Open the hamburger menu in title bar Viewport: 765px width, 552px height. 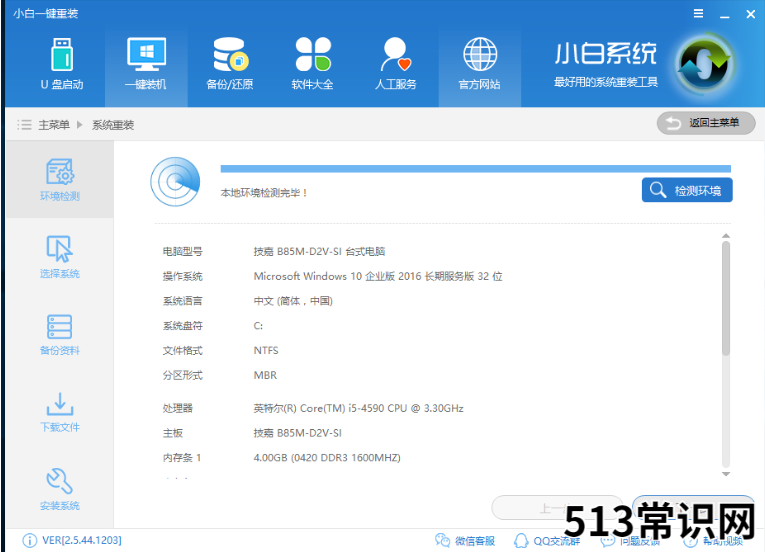coord(699,14)
